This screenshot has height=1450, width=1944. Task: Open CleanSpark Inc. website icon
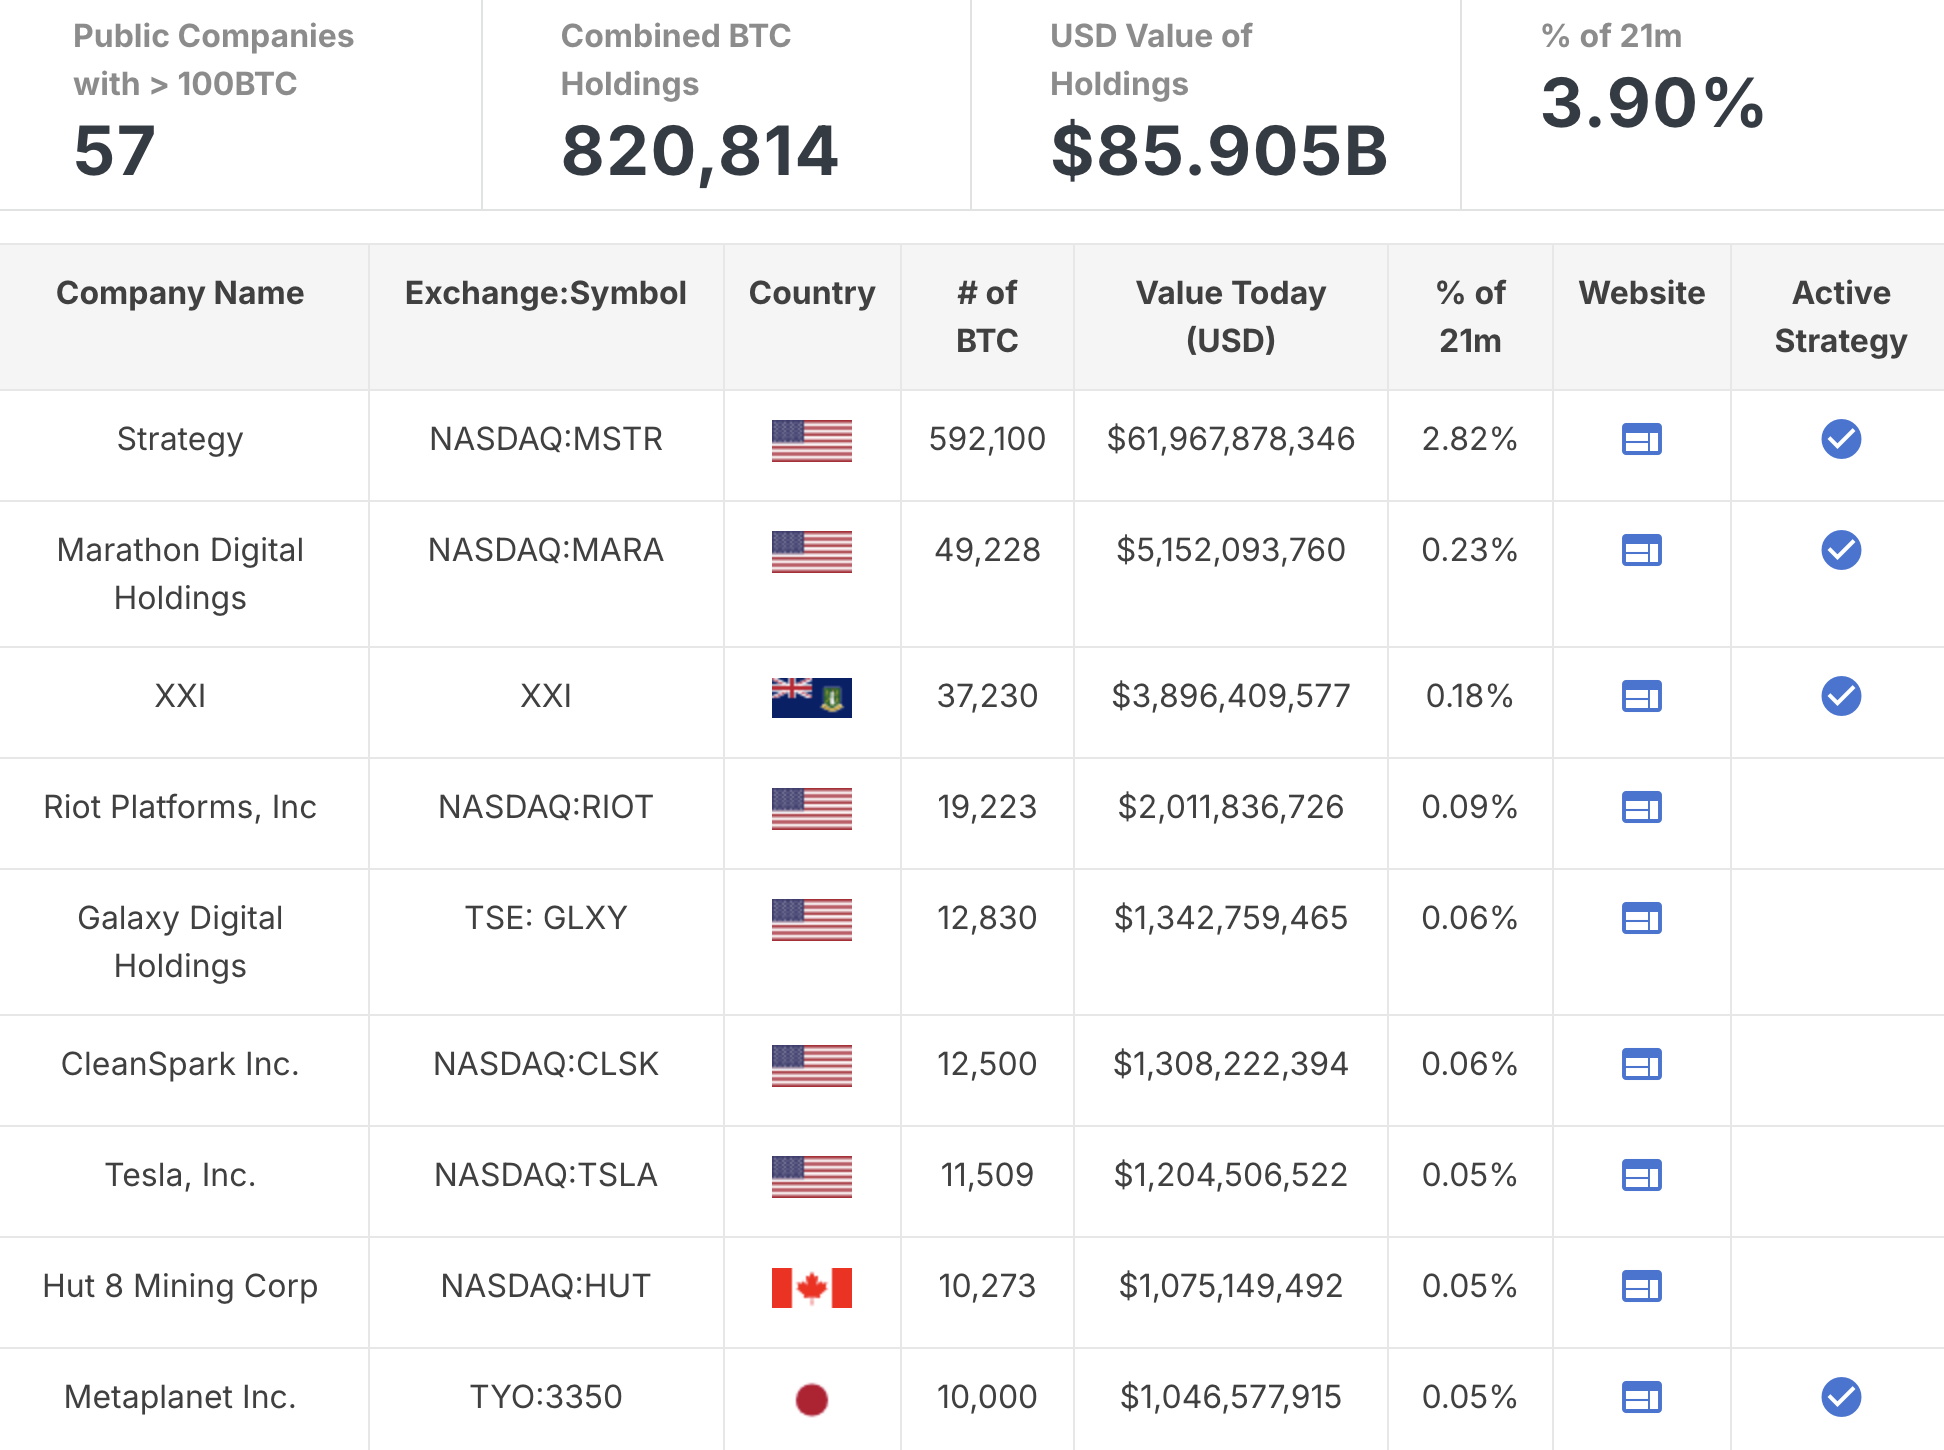tap(1641, 1064)
